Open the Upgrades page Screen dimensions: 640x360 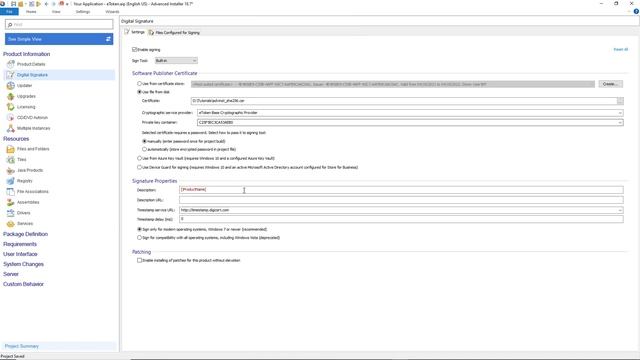click(26, 96)
